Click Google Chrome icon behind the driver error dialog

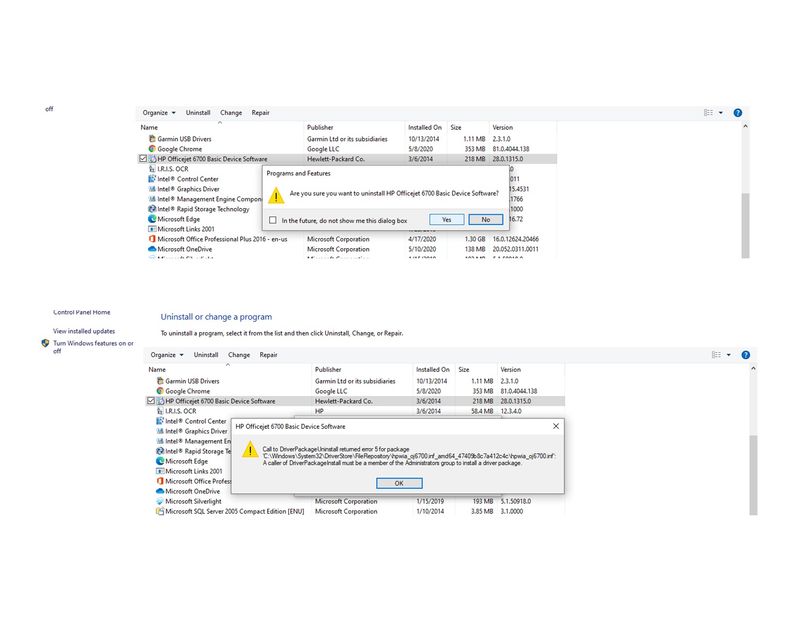[160, 391]
